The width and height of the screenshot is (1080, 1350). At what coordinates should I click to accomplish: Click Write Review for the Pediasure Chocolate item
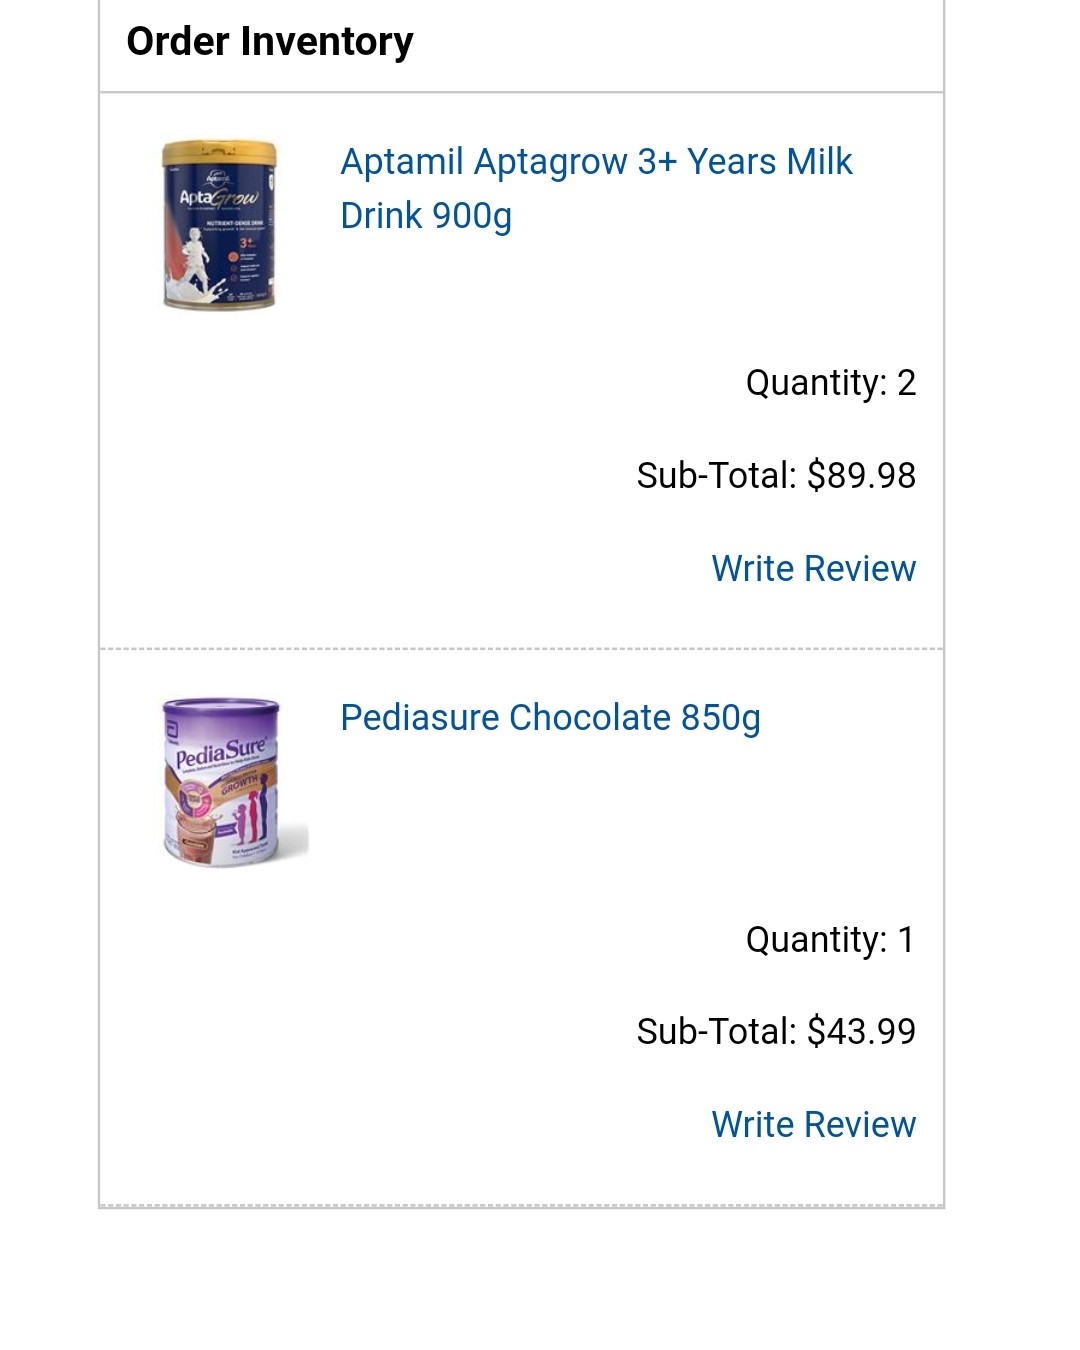[x=813, y=1124]
